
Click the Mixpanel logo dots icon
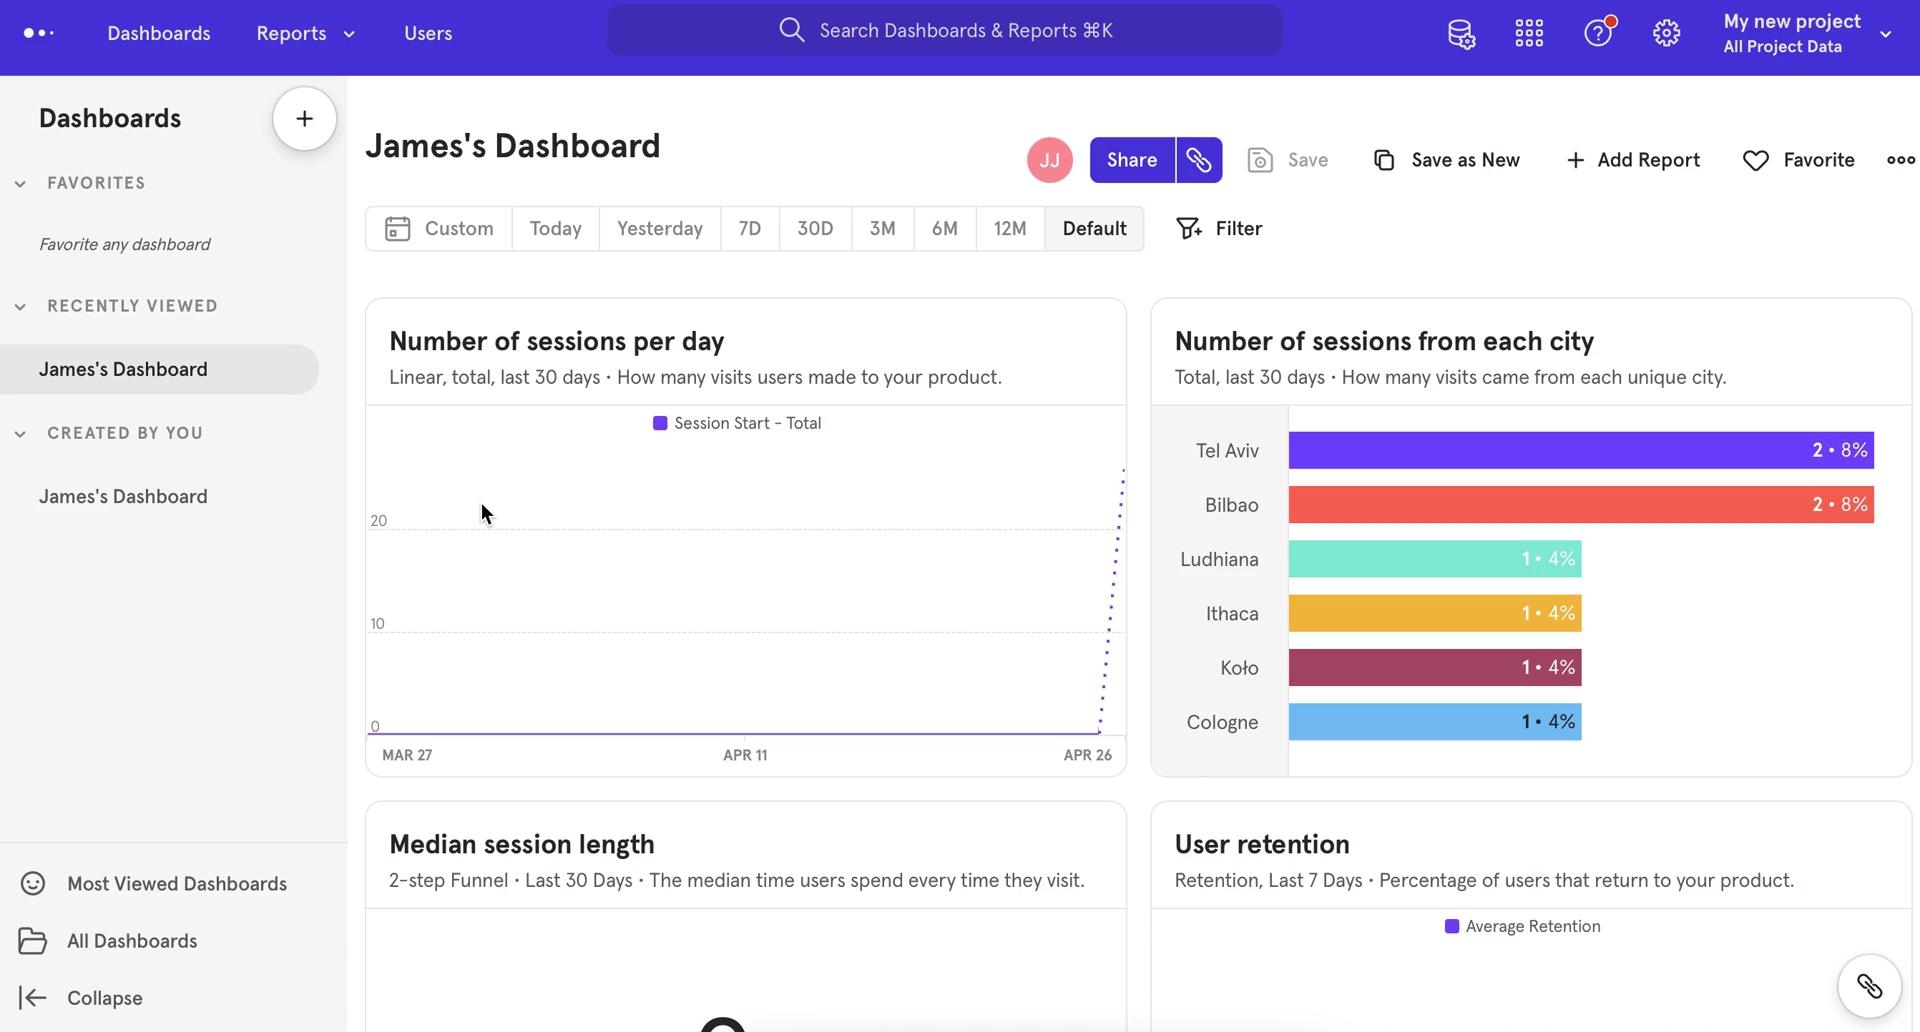(38, 33)
